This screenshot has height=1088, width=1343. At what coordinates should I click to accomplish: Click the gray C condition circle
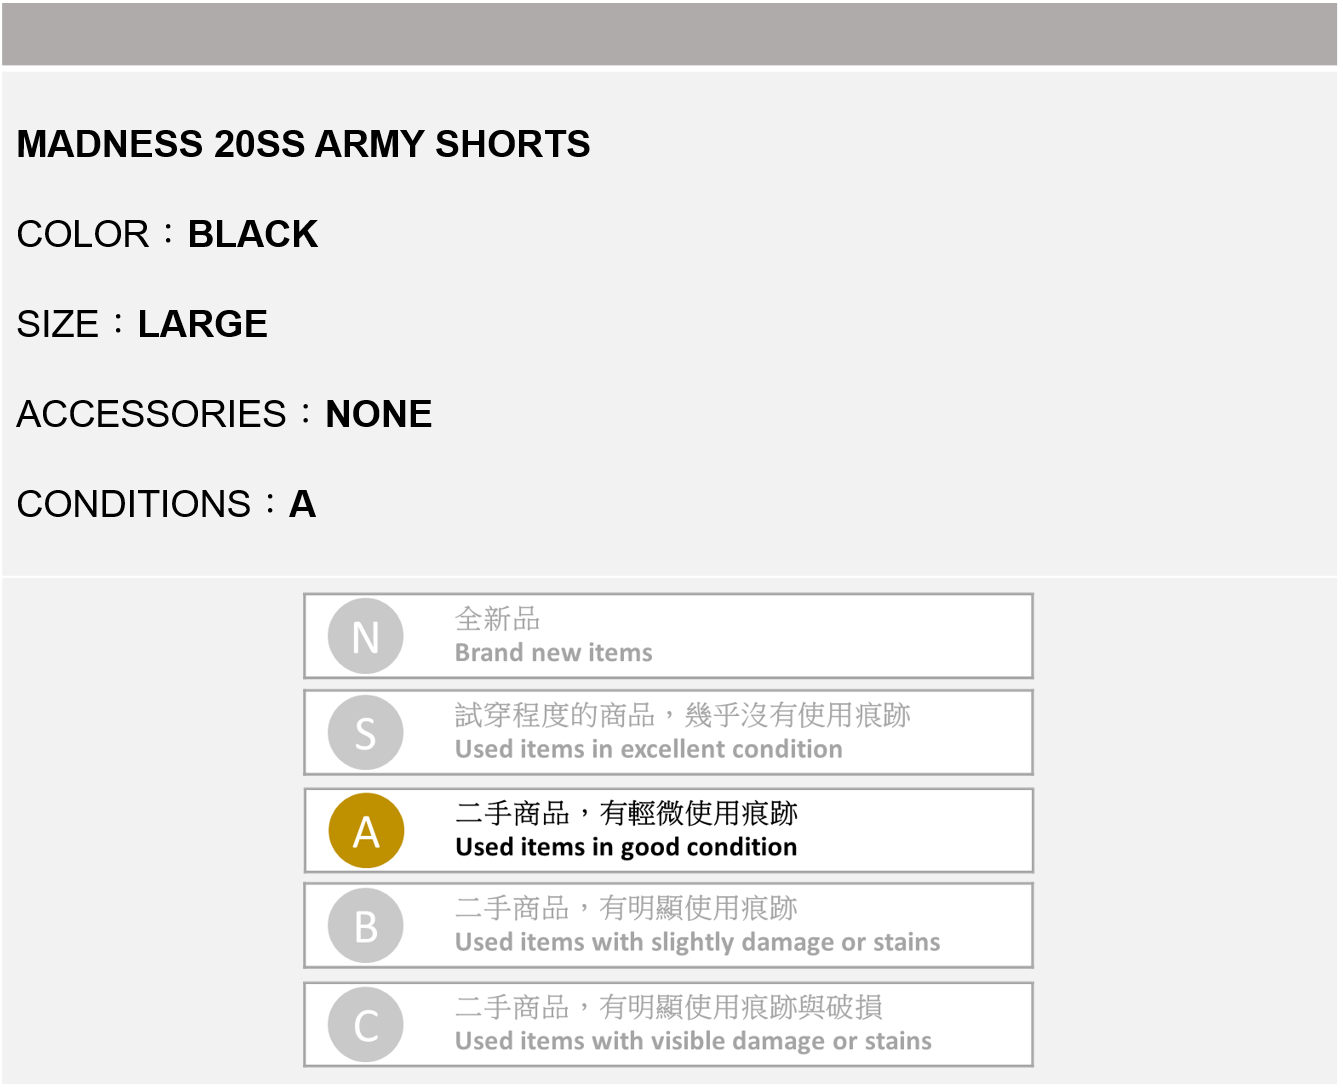(366, 1025)
